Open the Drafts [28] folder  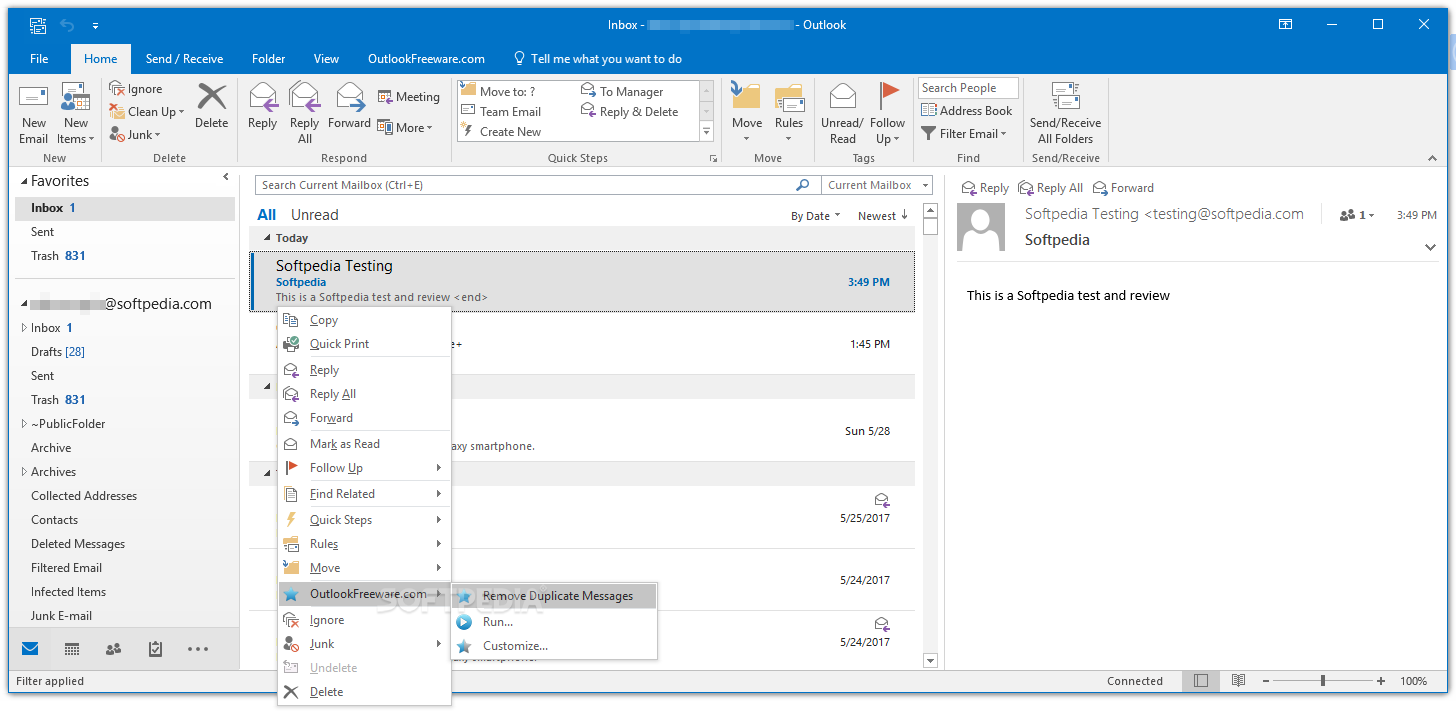58,352
